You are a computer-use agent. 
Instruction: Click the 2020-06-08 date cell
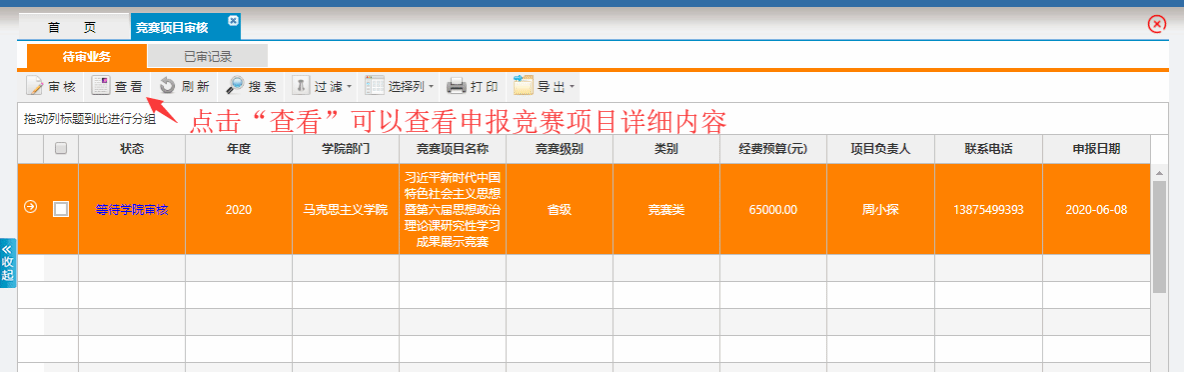click(x=1096, y=209)
